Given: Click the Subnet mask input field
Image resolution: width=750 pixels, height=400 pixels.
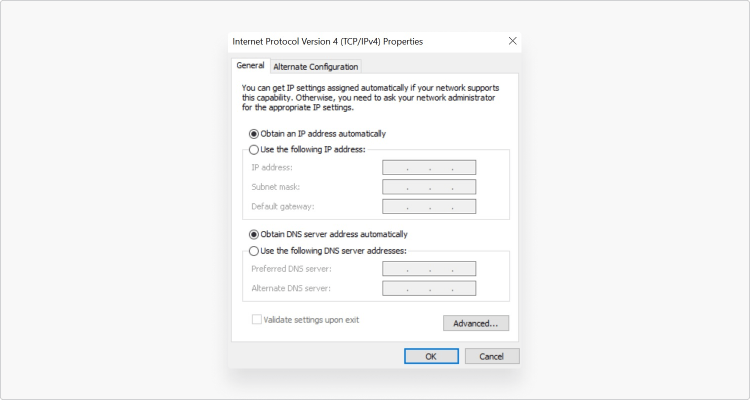Looking at the screenshot, I should tap(429, 187).
